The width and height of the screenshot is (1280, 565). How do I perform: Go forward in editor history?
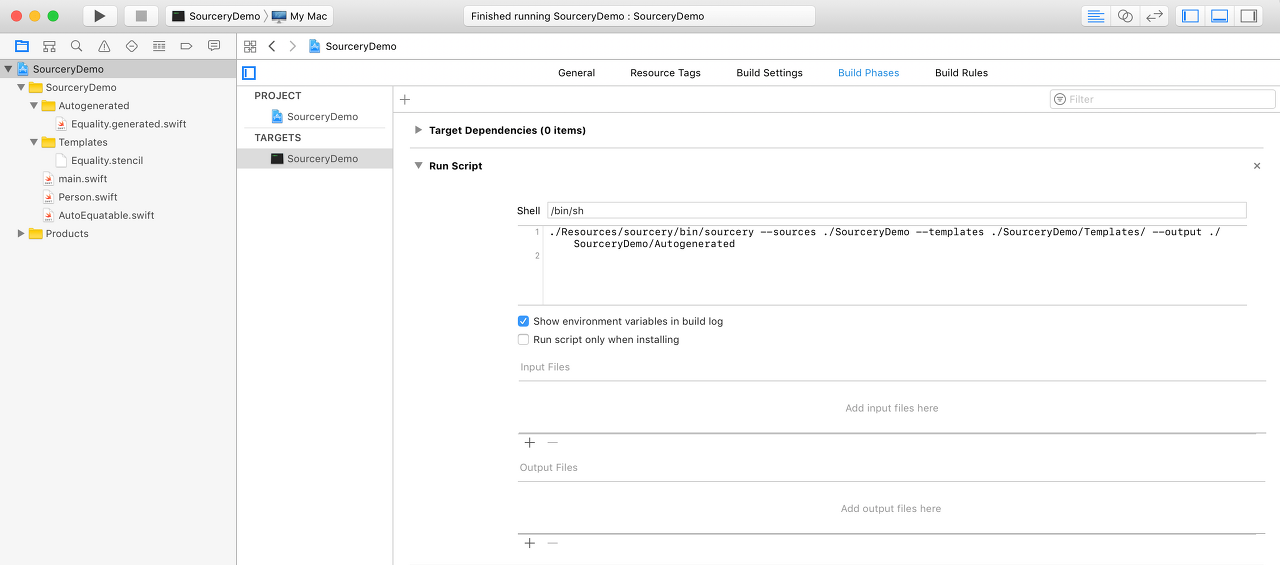[292, 46]
